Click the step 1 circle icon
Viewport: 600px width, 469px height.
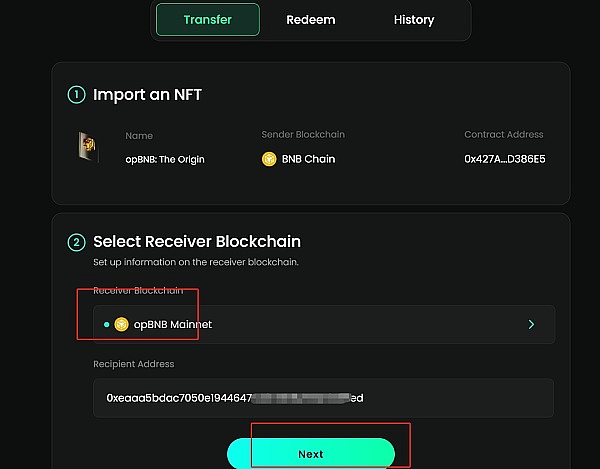click(x=76, y=95)
